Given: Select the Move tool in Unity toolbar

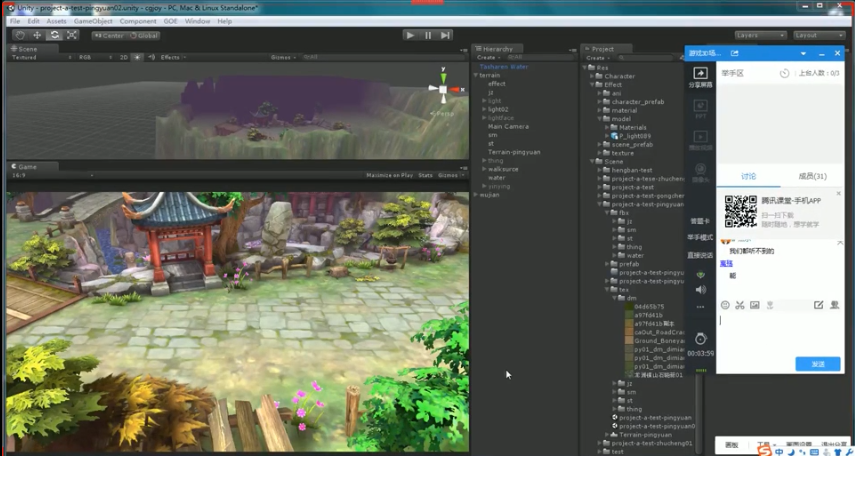Looking at the screenshot, I should point(37,35).
